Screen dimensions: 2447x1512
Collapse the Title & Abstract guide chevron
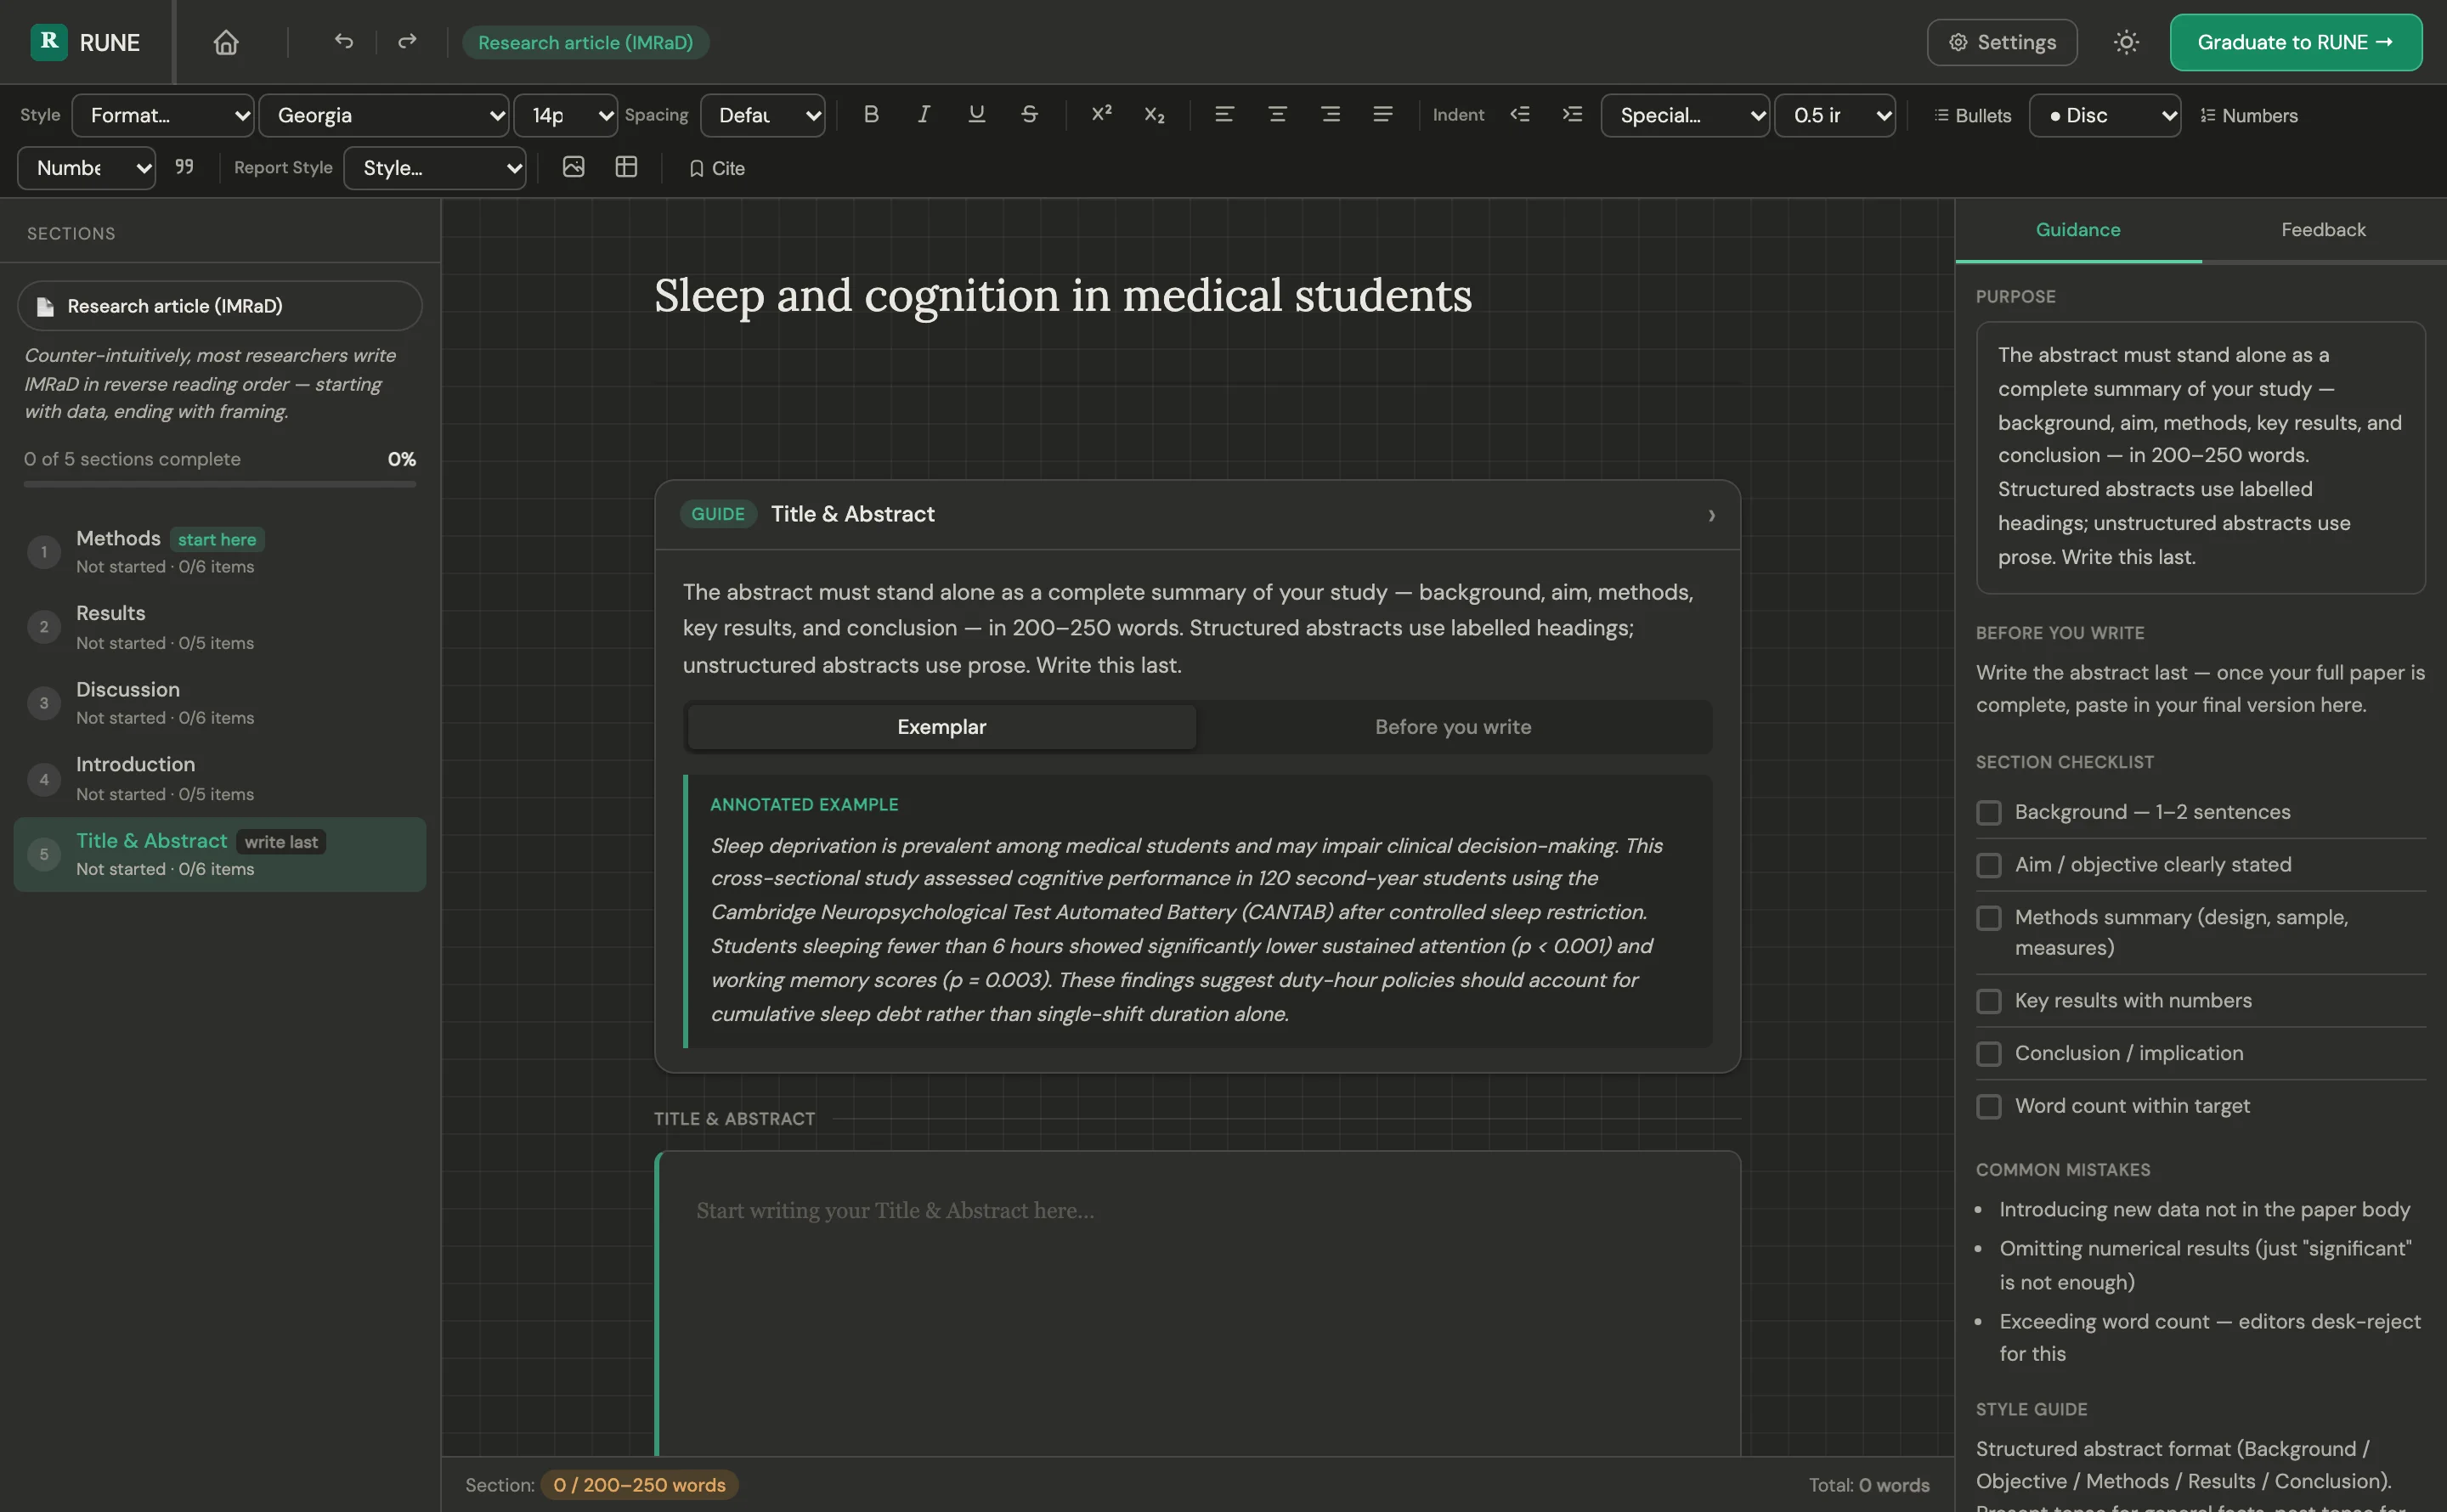[1711, 515]
